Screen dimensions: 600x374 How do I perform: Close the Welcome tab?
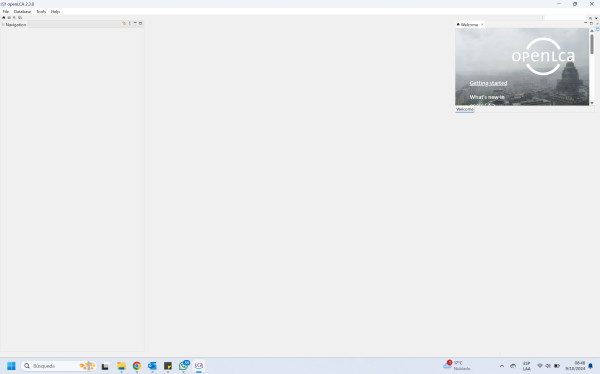[x=482, y=24]
